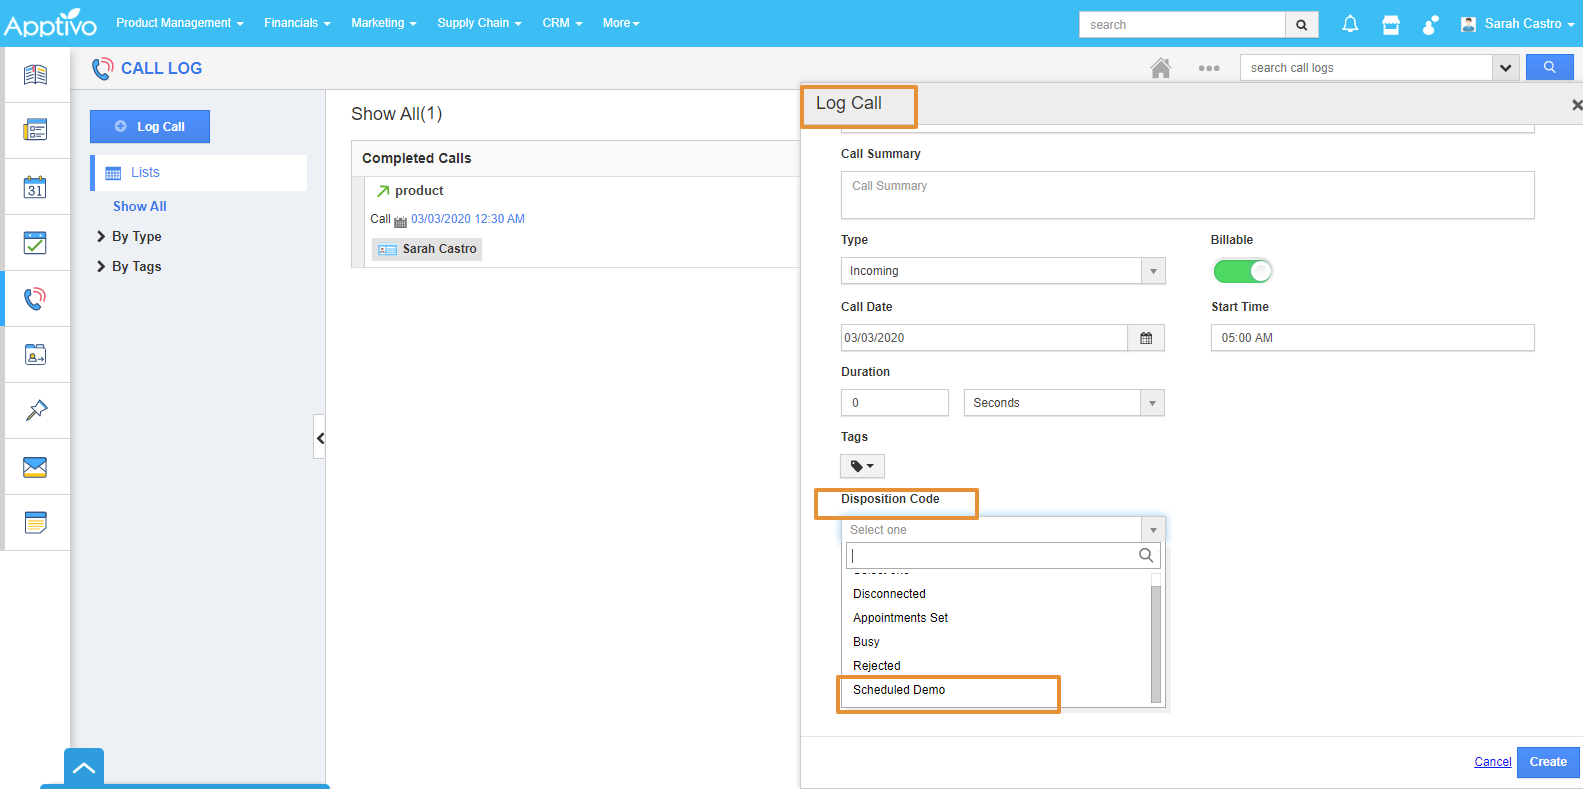Open the three-dots more options icon
This screenshot has height=789, width=1583.
pyautogui.click(x=1209, y=68)
